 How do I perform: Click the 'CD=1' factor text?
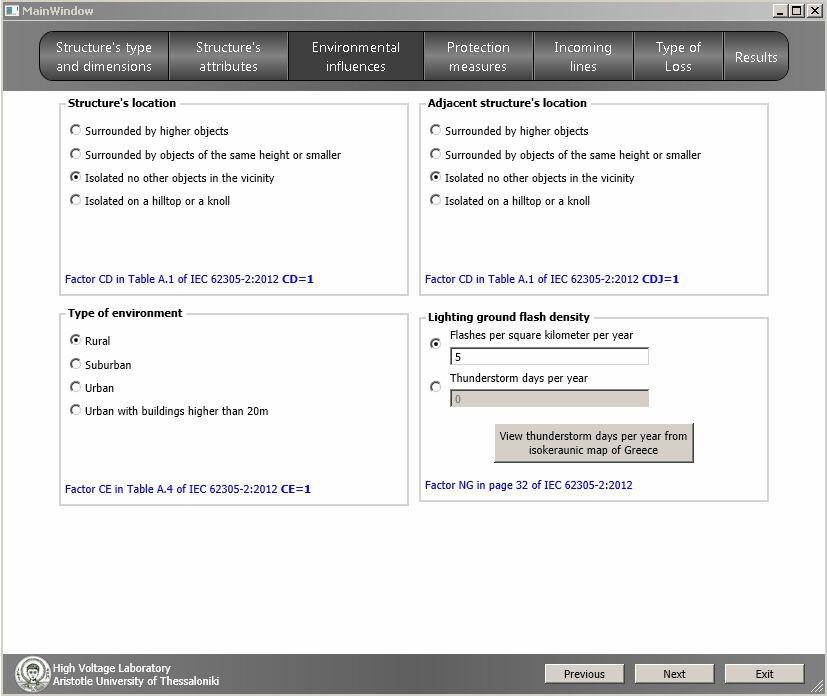click(298, 279)
